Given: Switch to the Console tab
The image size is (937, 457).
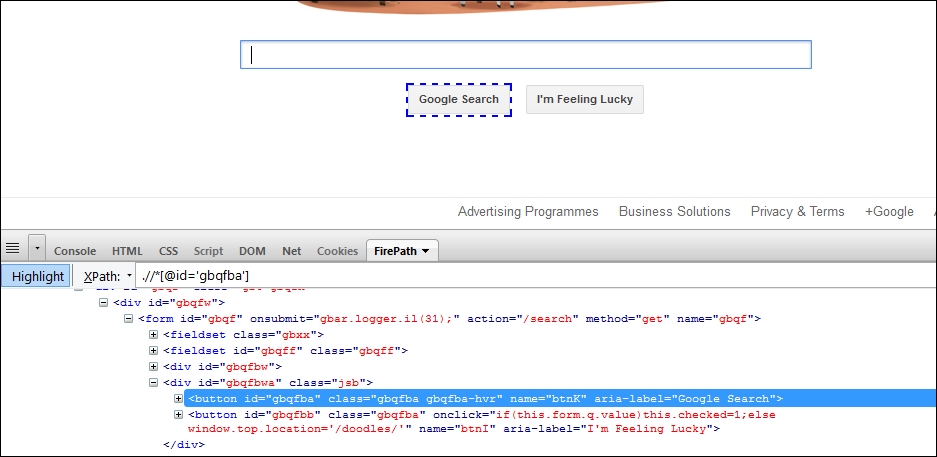Looking at the screenshot, I should coord(75,251).
